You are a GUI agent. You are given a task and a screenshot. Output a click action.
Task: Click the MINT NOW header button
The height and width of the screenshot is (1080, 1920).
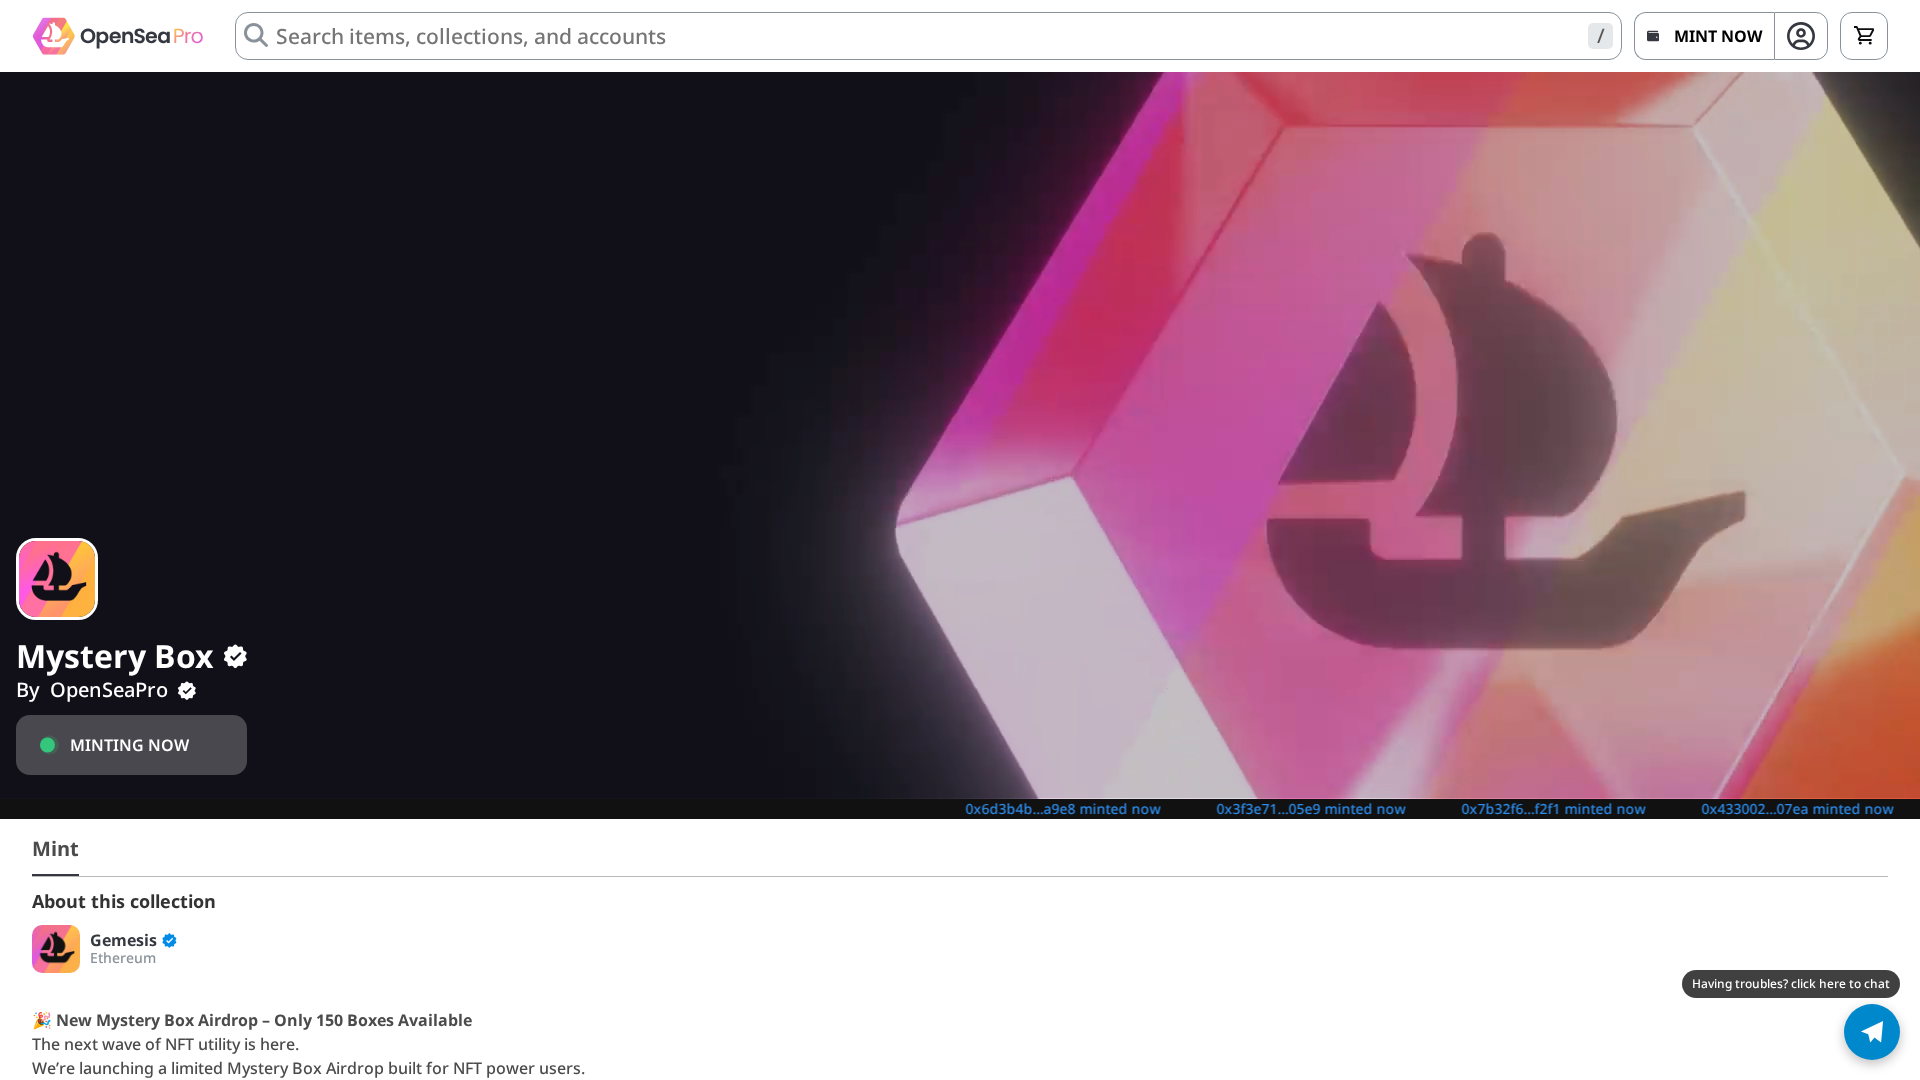pyautogui.click(x=1704, y=36)
